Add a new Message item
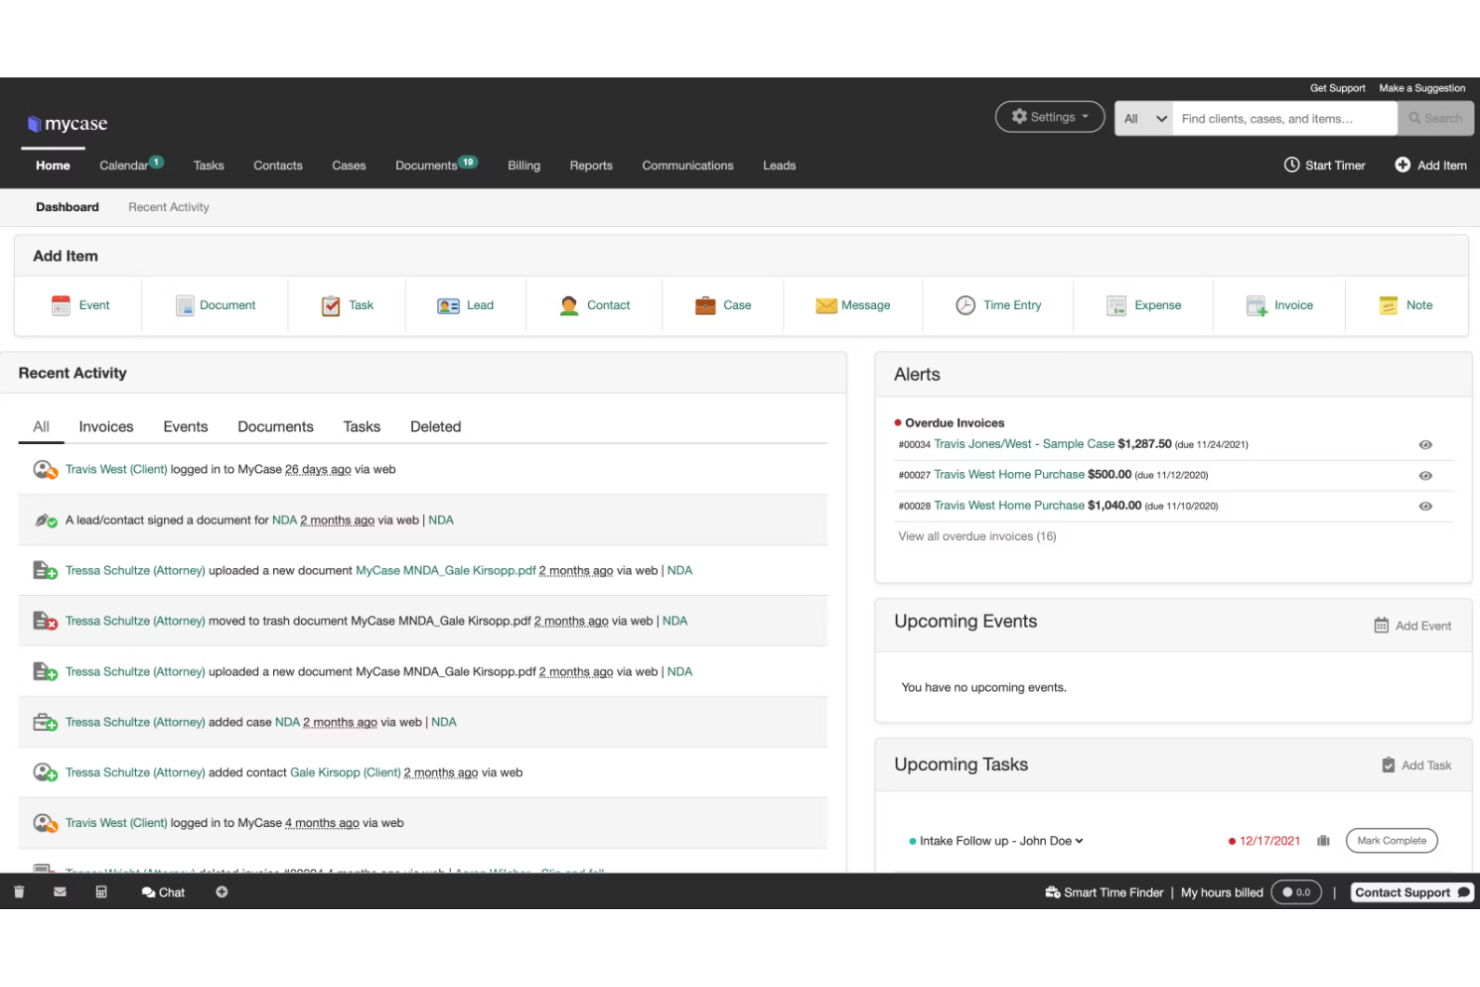 point(853,306)
